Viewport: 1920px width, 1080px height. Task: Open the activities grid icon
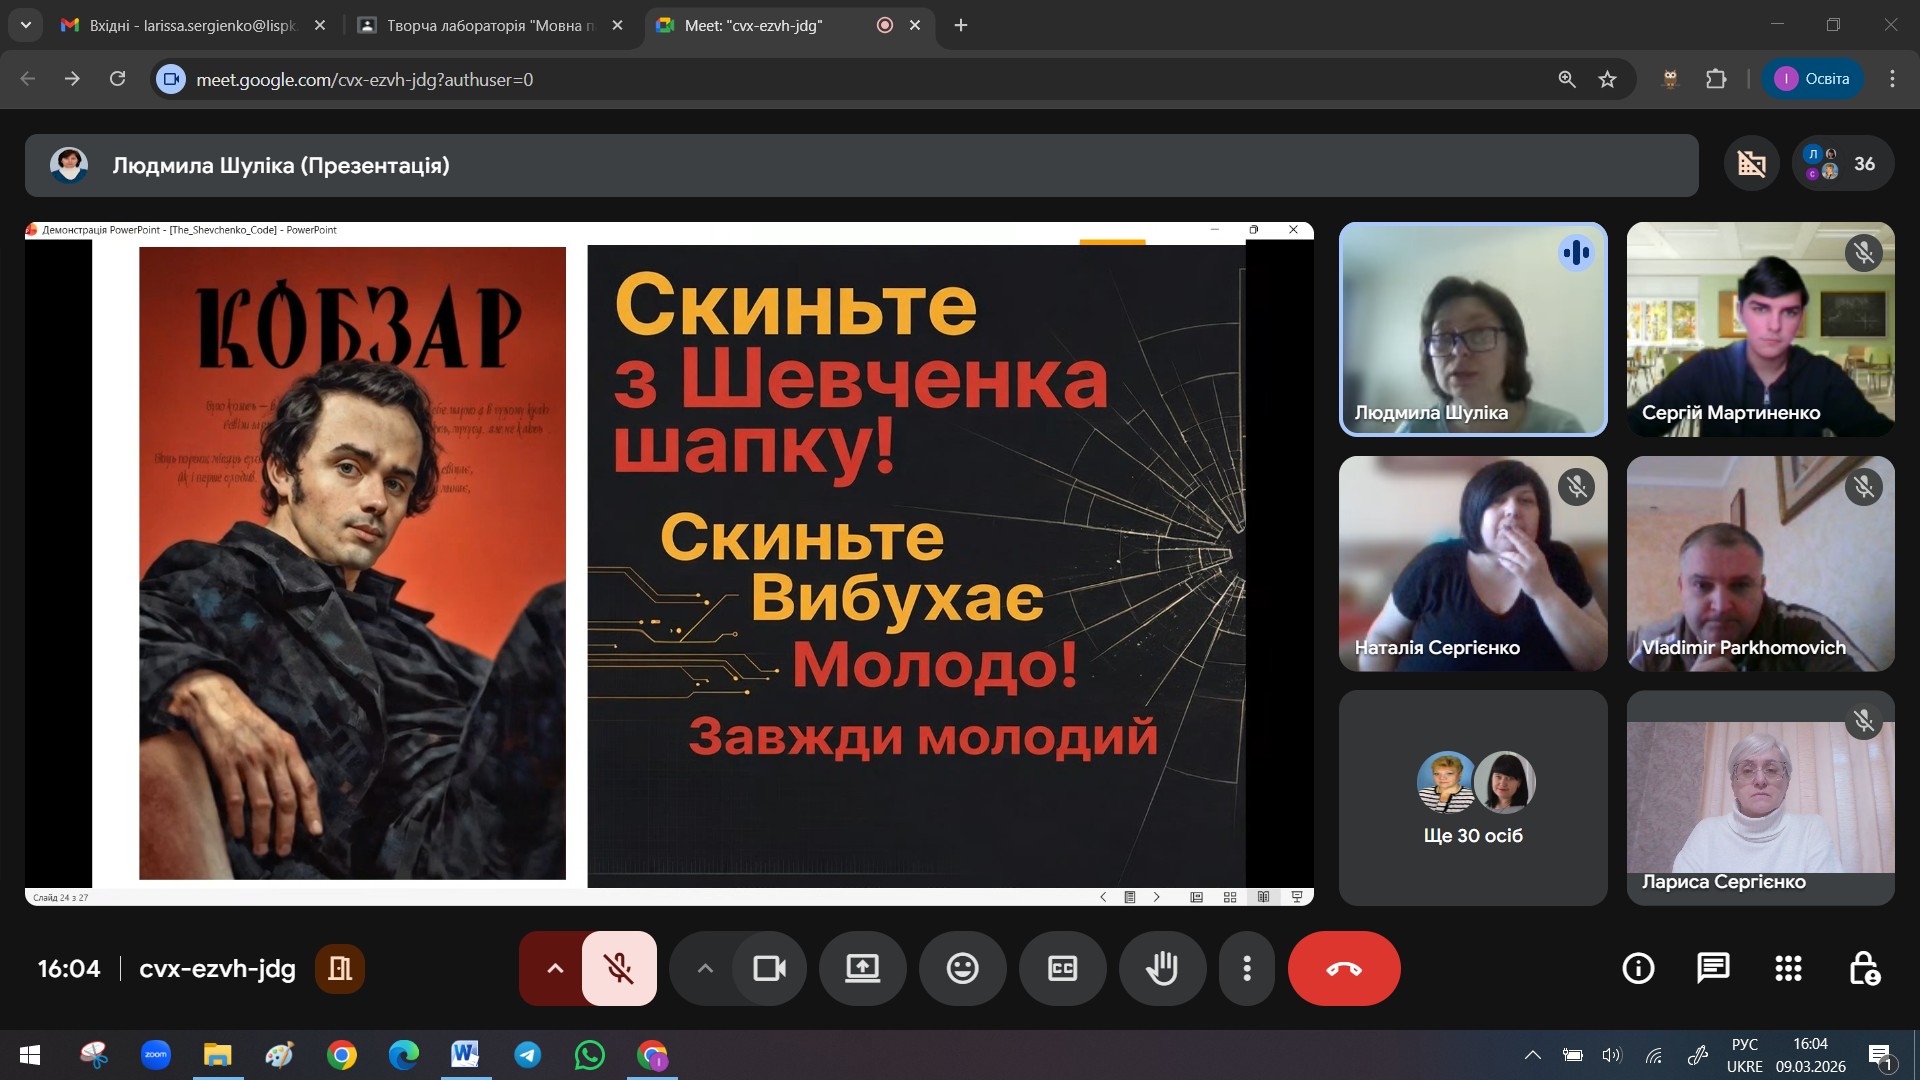point(1788,968)
